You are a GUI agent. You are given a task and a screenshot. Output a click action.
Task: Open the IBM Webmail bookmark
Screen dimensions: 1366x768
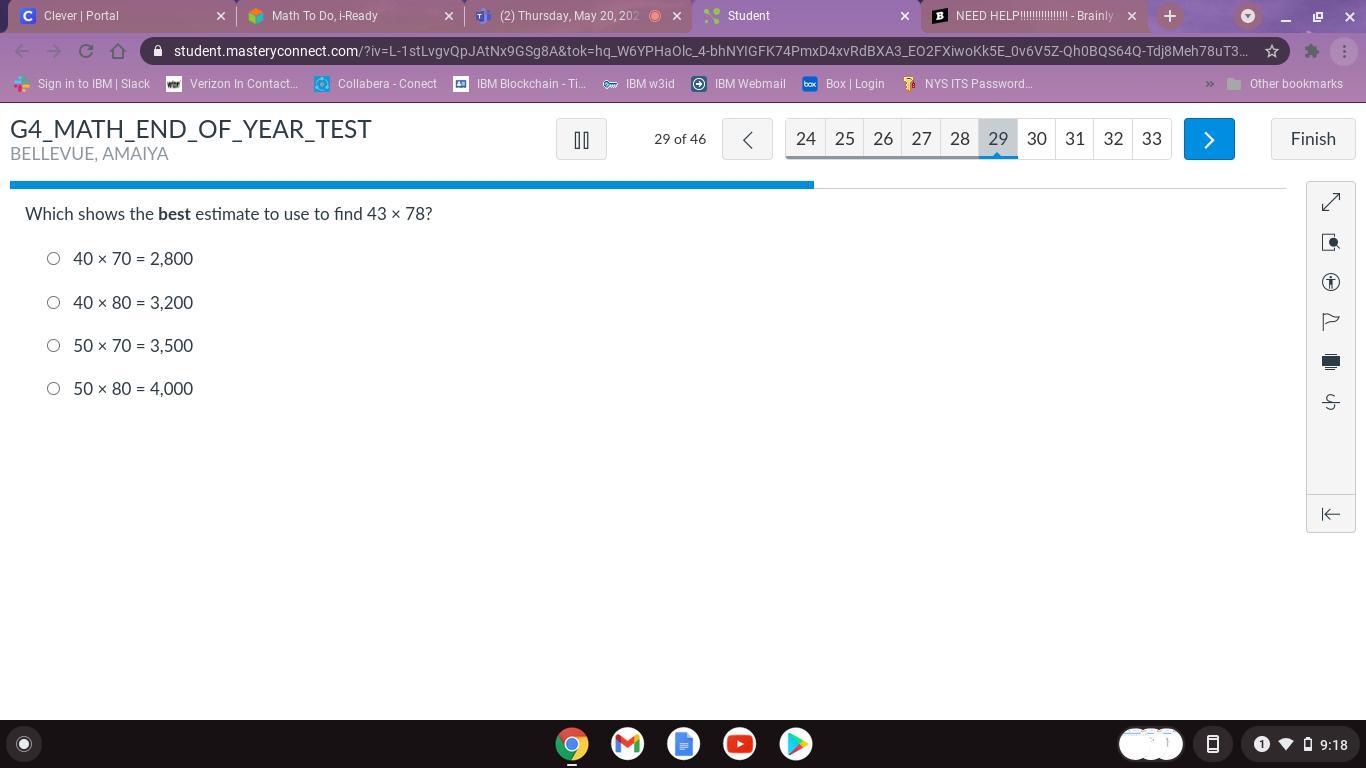point(739,84)
